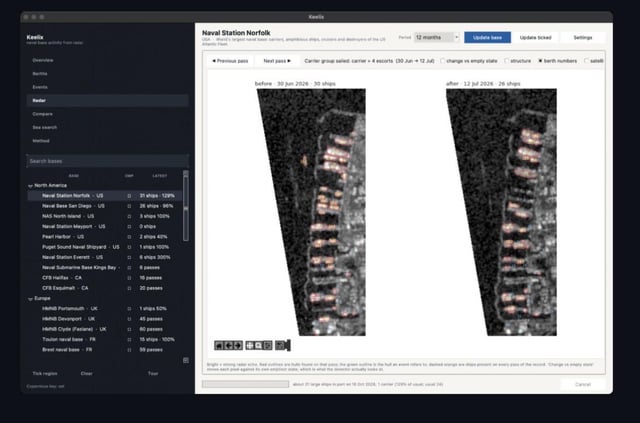Go to the Previous pass
This screenshot has width=640, height=423.
230,61
